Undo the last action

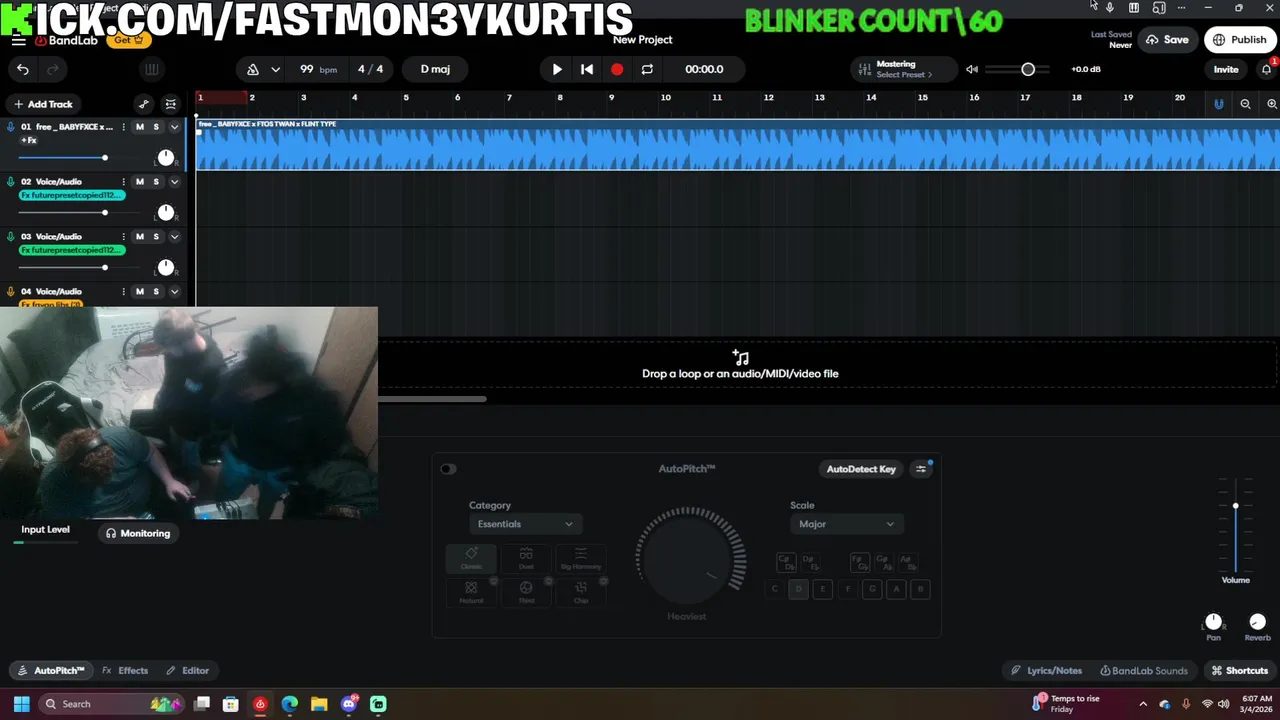(x=23, y=69)
